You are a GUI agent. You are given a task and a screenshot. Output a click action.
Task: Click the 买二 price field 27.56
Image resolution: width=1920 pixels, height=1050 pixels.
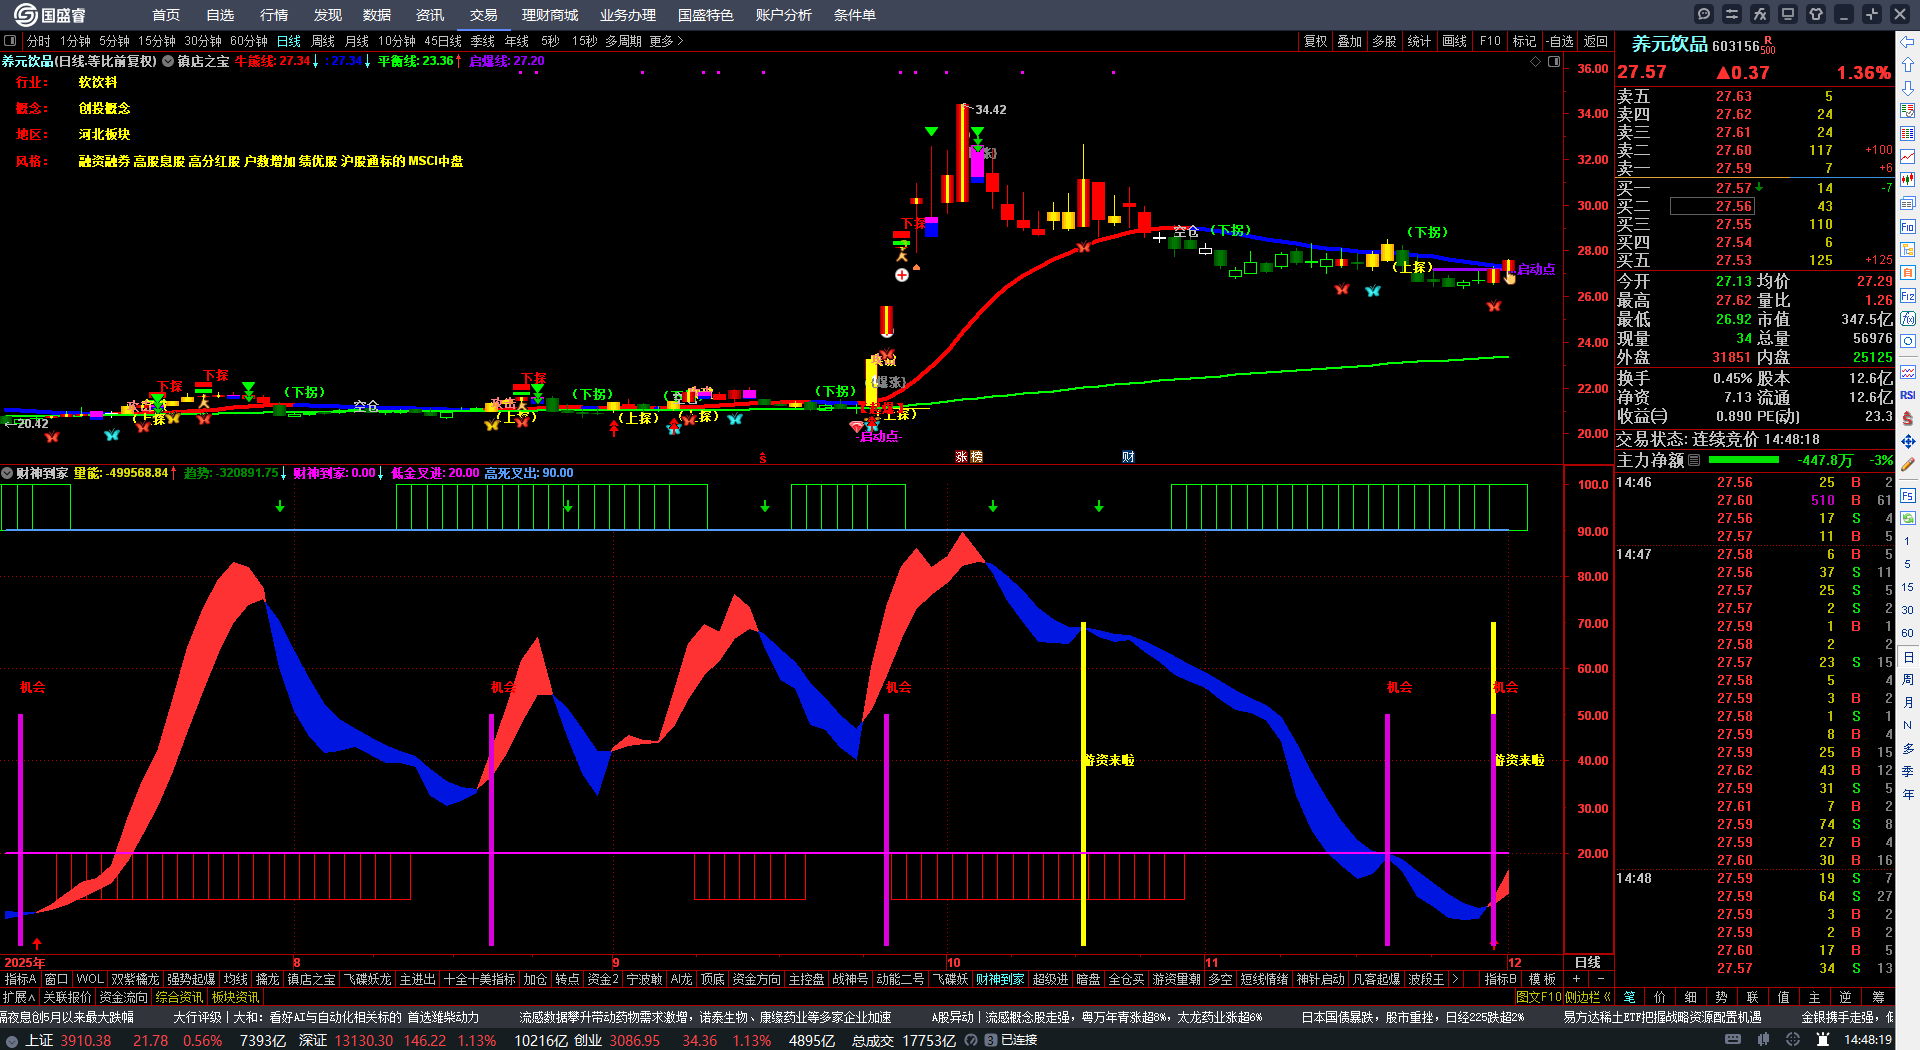point(1711,206)
